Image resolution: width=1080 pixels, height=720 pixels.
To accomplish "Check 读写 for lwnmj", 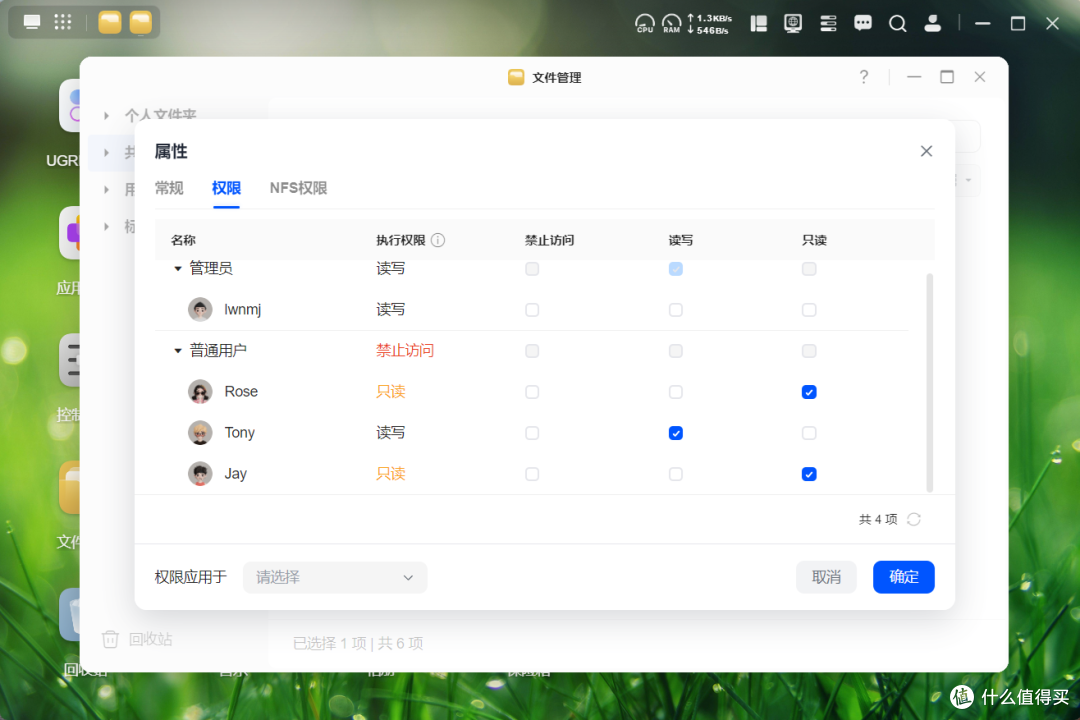I will click(x=676, y=310).
